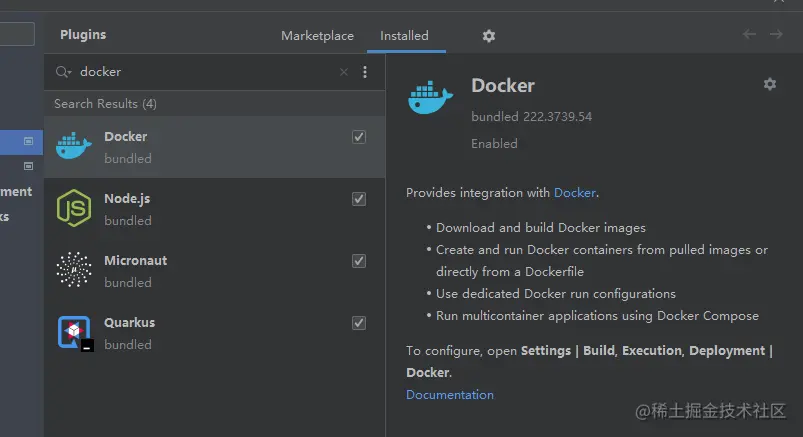Open the Documentation link
The height and width of the screenshot is (437, 803).
449,395
